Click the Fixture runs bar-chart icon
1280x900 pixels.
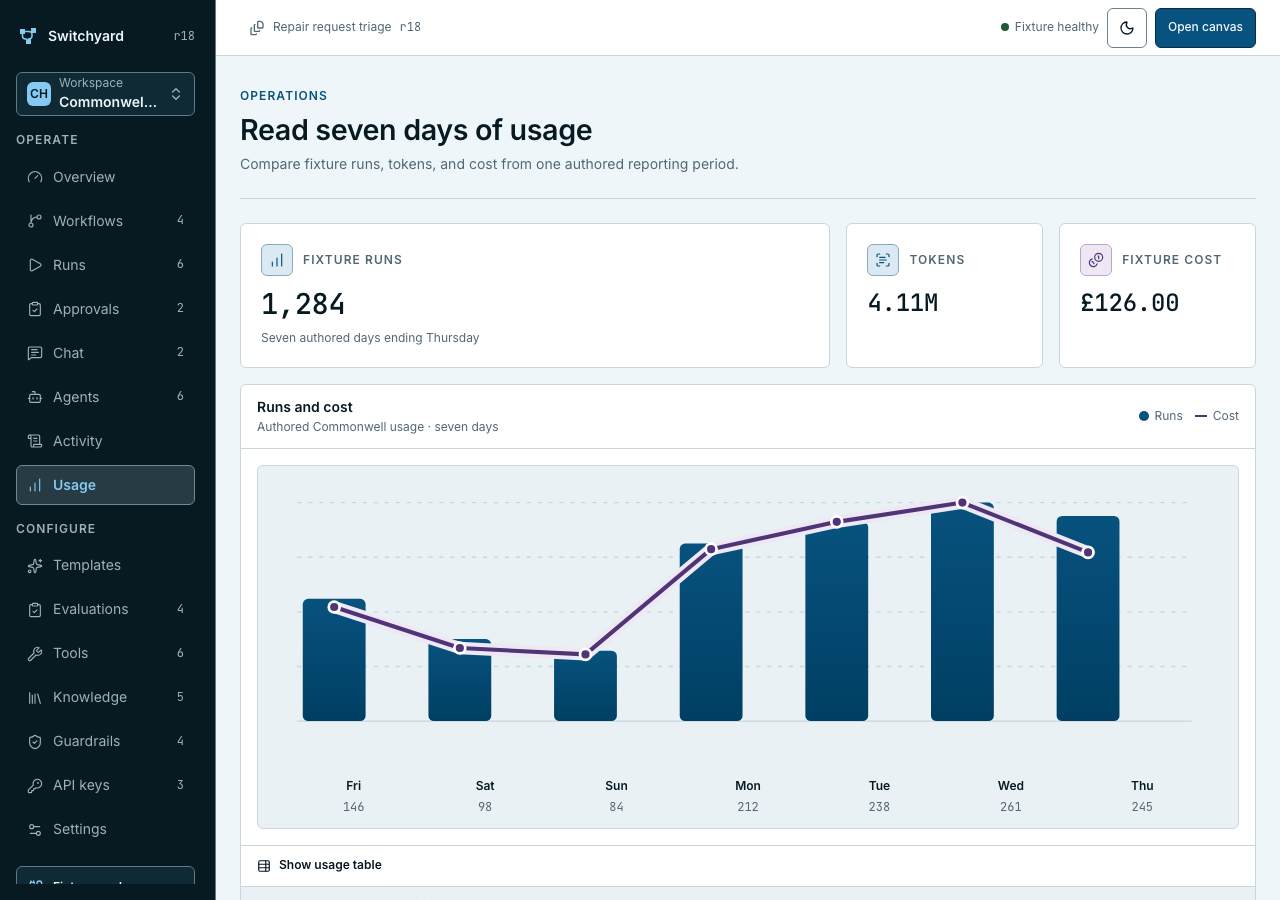(x=277, y=260)
